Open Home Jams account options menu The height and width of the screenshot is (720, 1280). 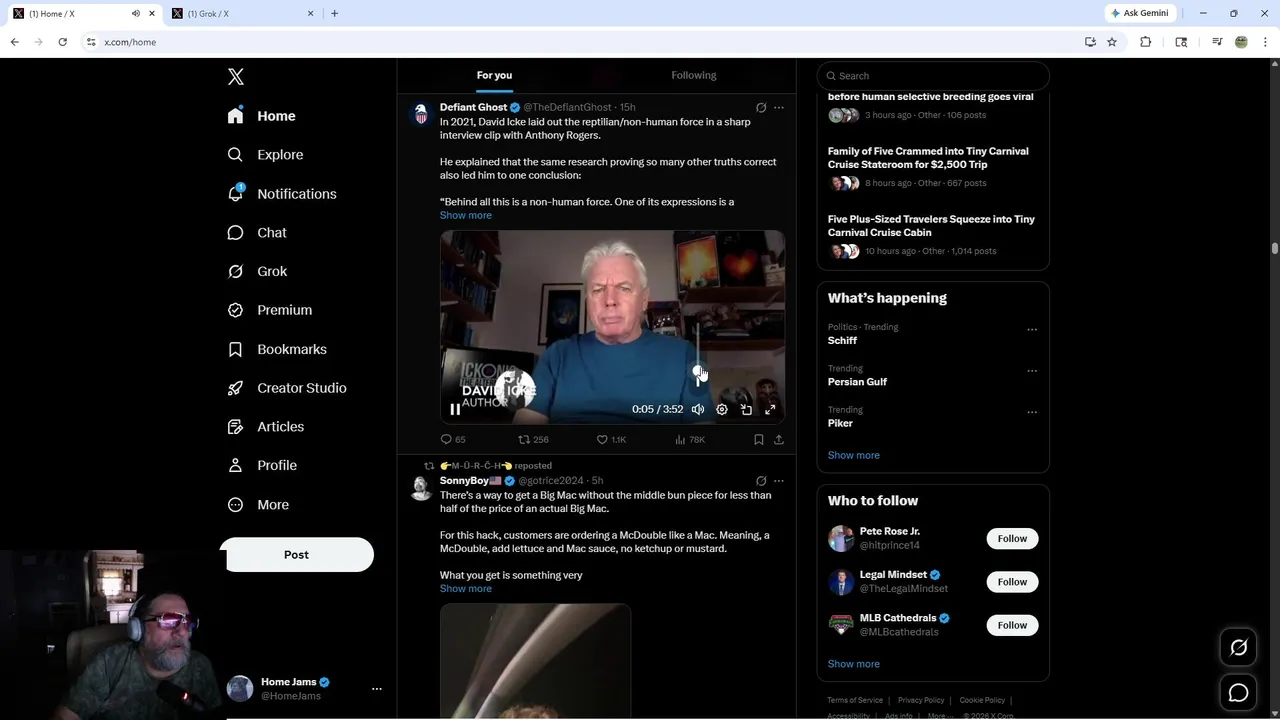[377, 689]
